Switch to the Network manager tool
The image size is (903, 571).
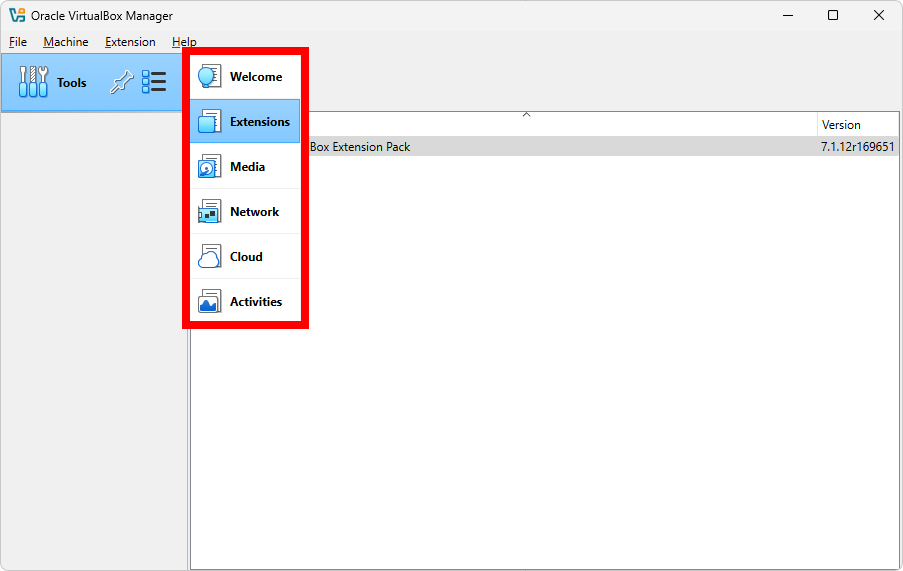pyautogui.click(x=245, y=212)
